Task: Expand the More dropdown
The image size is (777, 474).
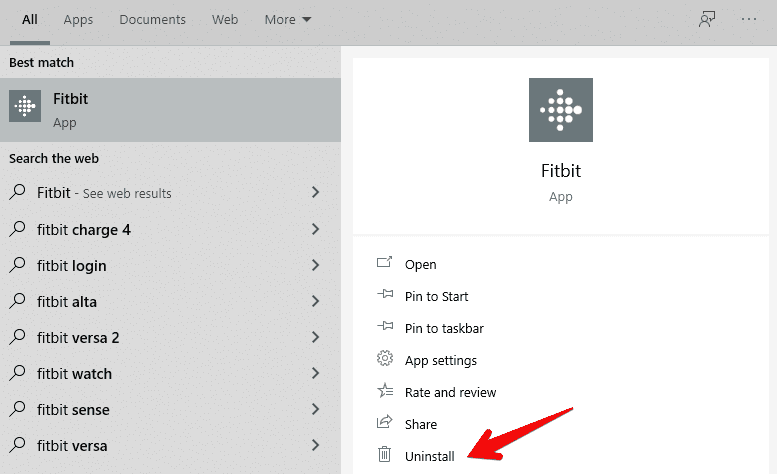Action: point(287,20)
